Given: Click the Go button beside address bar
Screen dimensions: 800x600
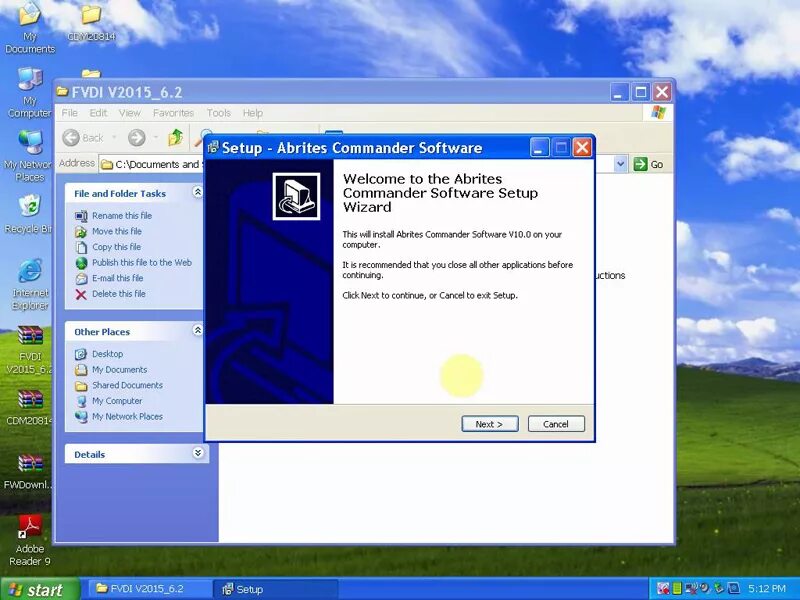Looking at the screenshot, I should pos(648,164).
